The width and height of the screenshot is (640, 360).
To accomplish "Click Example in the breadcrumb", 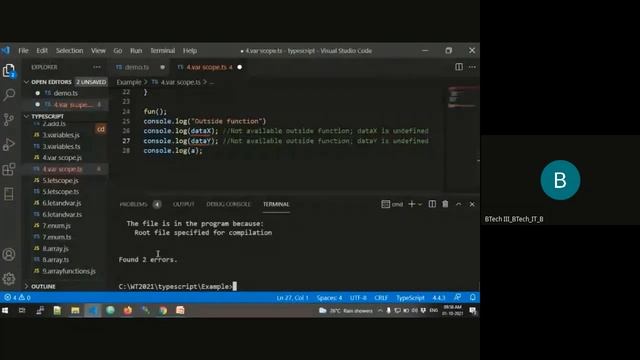I will 129,82.
